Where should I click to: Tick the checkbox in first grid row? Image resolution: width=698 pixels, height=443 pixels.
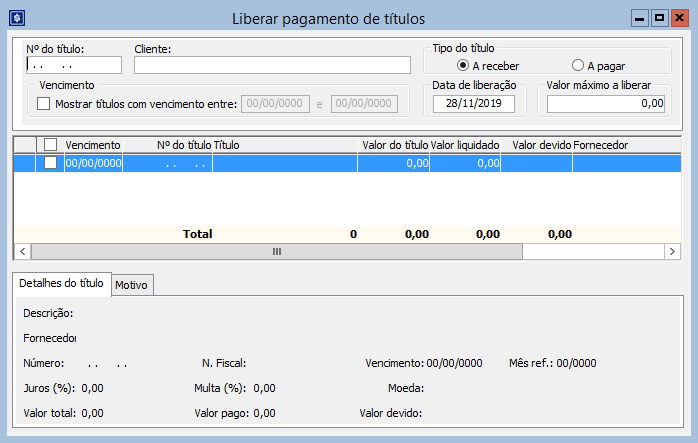[x=51, y=163]
